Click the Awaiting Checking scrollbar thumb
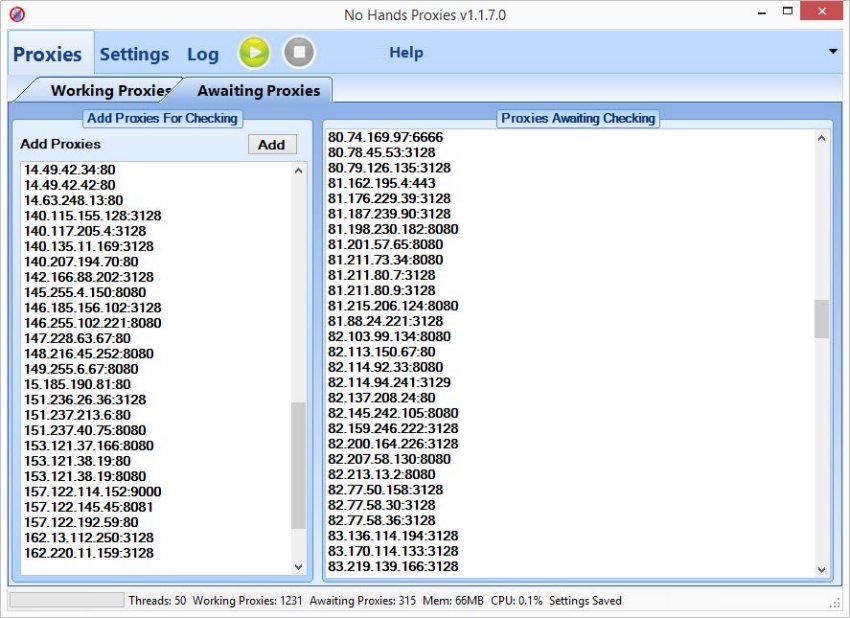The width and height of the screenshot is (850, 618). 822,319
